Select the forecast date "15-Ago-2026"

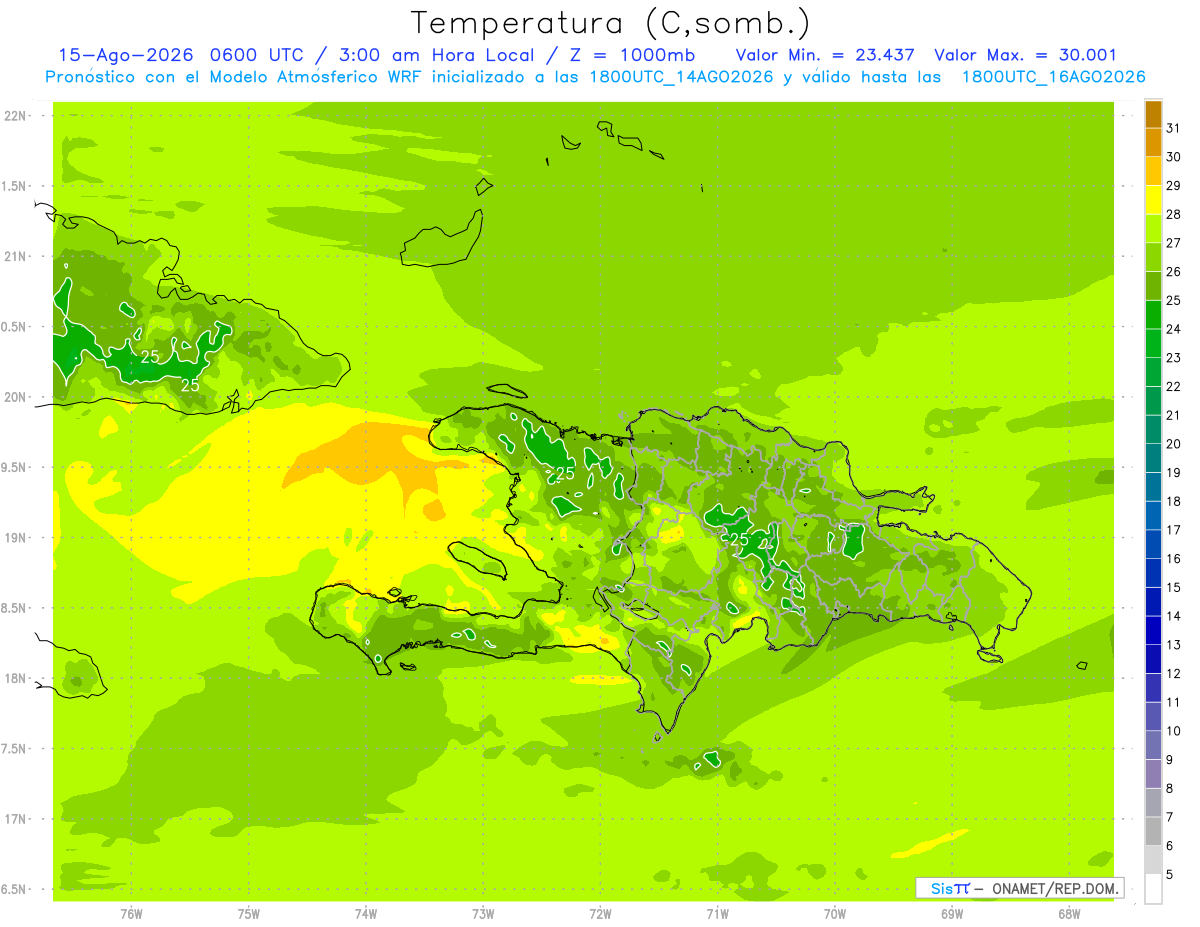click(126, 55)
